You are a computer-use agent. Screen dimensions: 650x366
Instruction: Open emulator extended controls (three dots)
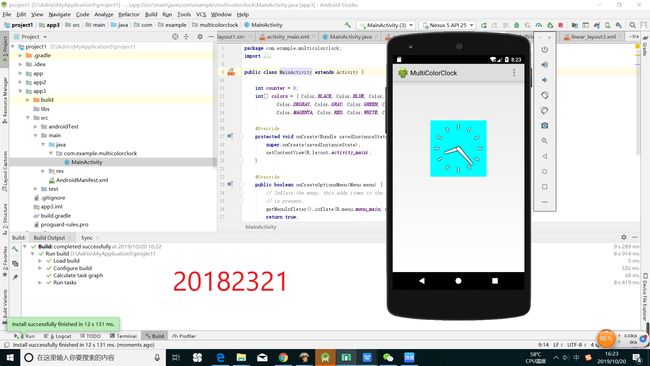pyautogui.click(x=545, y=202)
